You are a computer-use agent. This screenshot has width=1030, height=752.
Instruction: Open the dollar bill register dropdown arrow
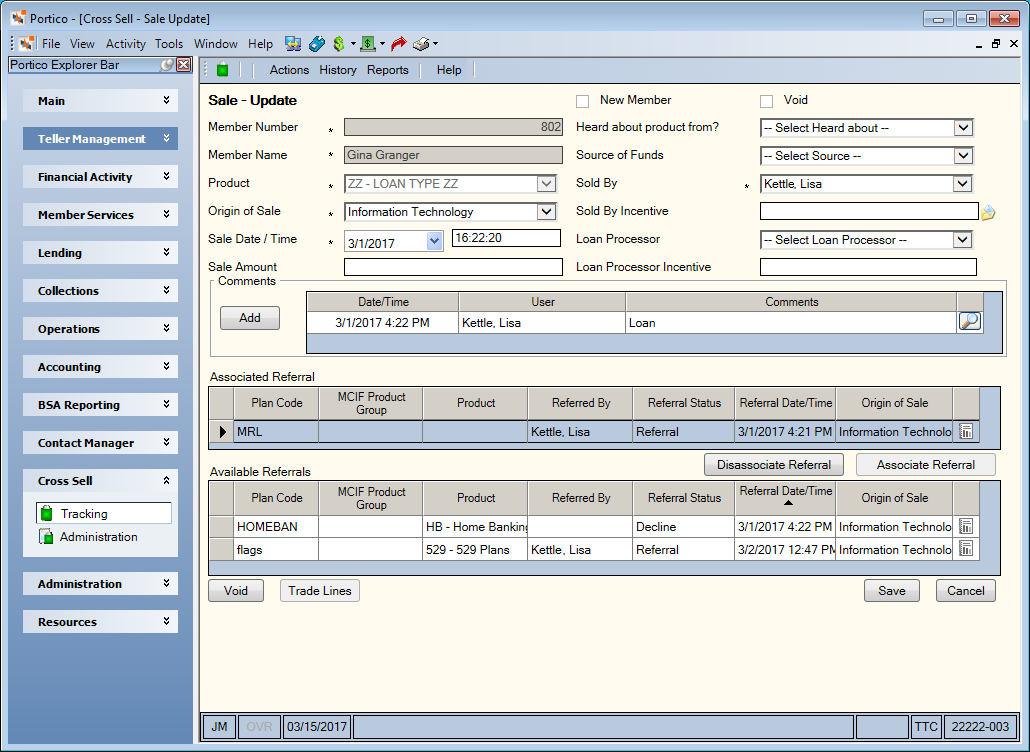382,44
